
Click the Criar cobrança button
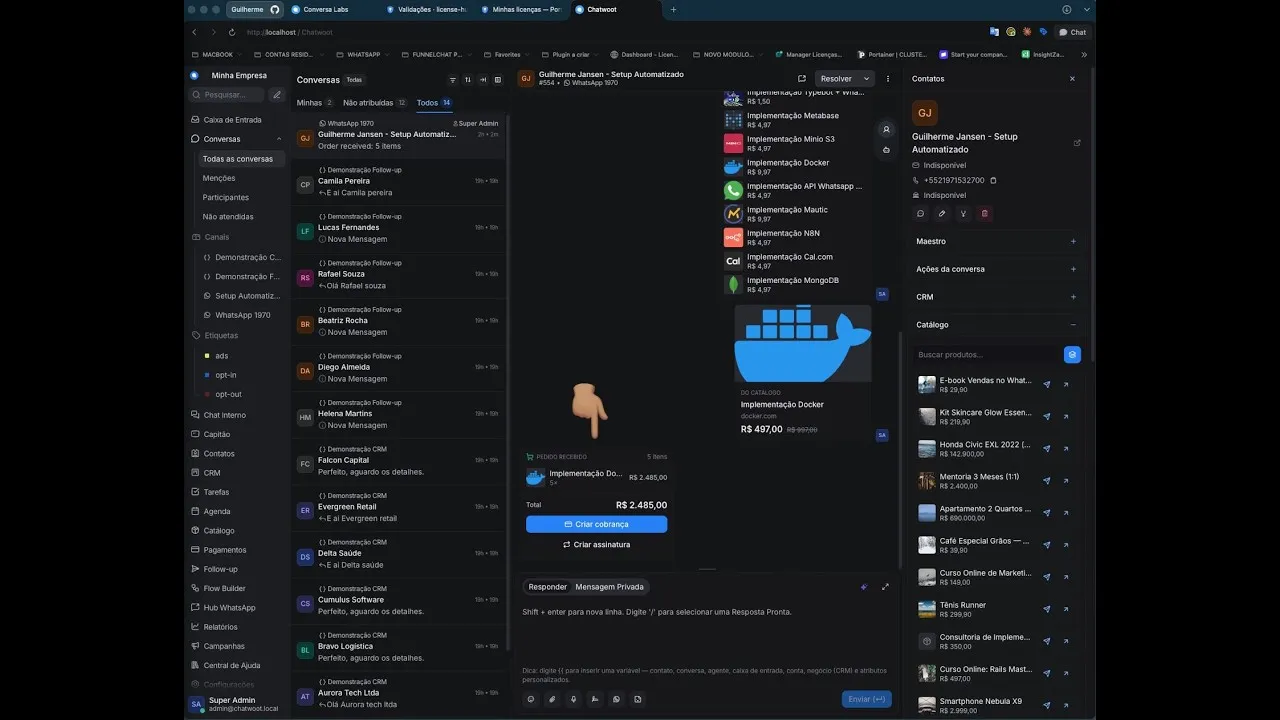(x=597, y=524)
